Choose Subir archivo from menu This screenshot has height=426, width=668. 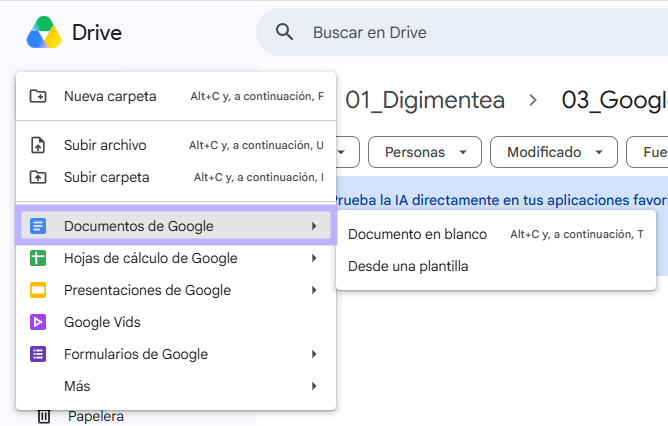[176, 145]
